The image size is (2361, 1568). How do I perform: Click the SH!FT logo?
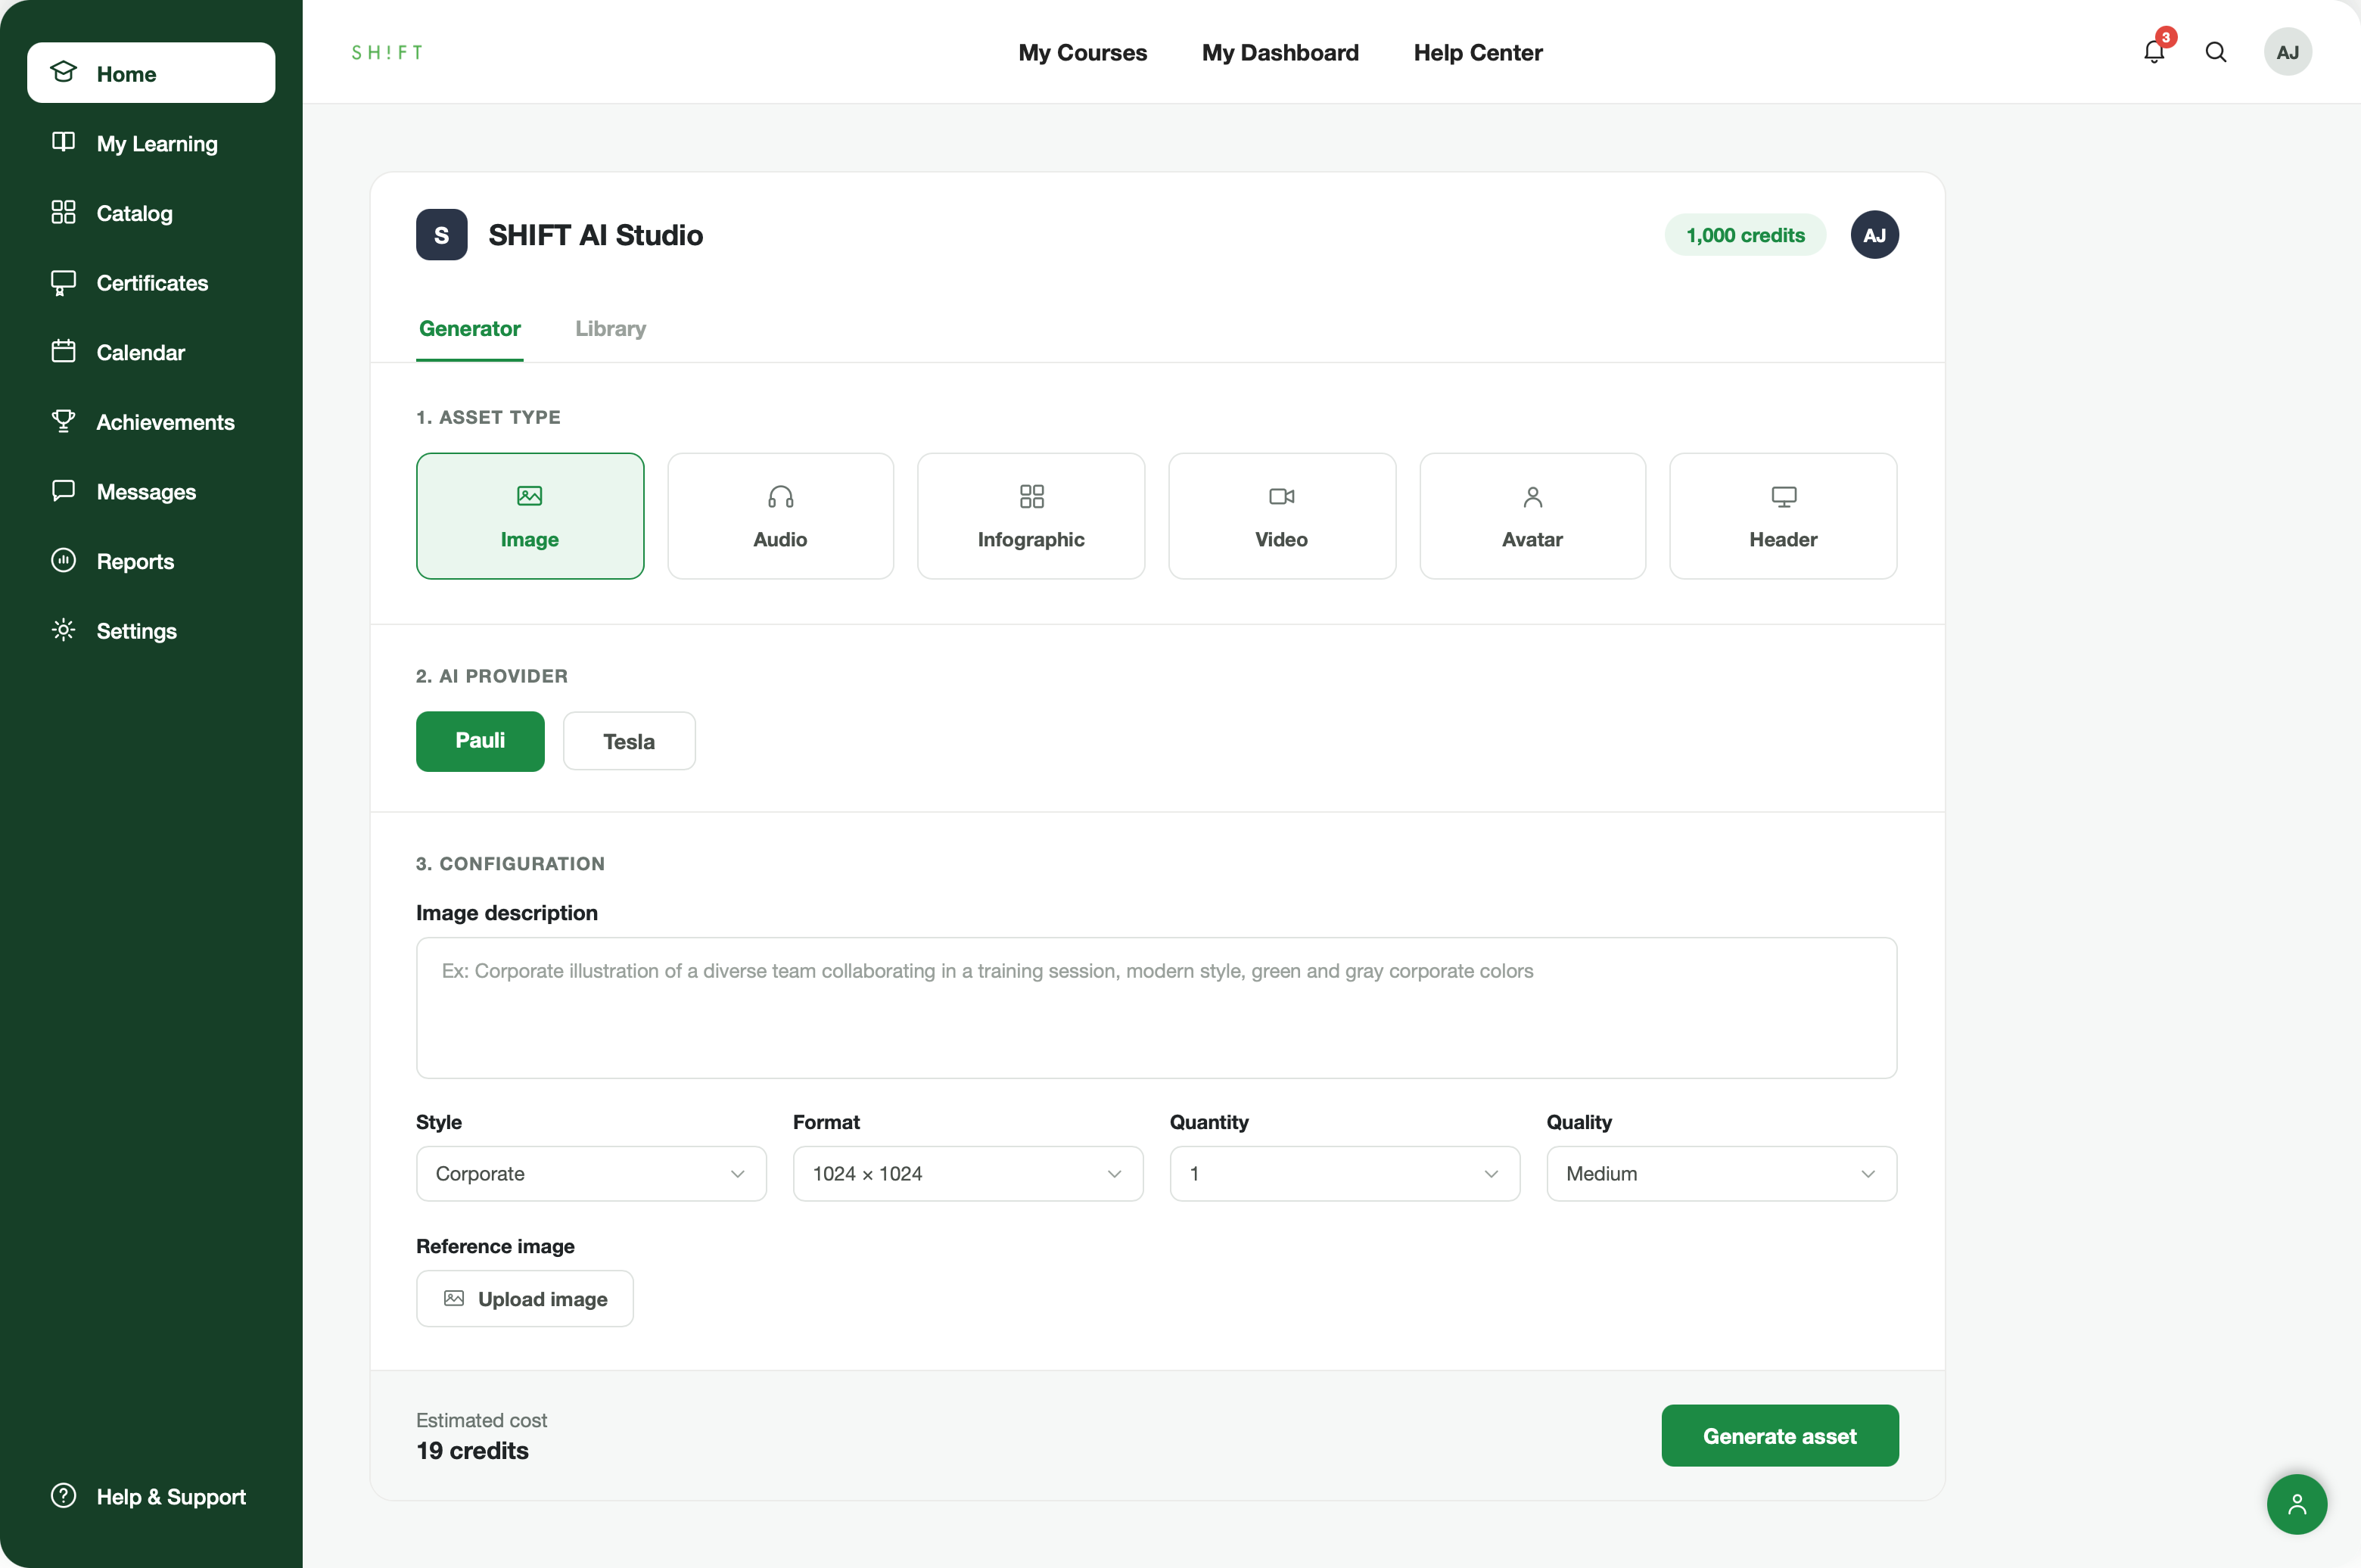point(387,52)
